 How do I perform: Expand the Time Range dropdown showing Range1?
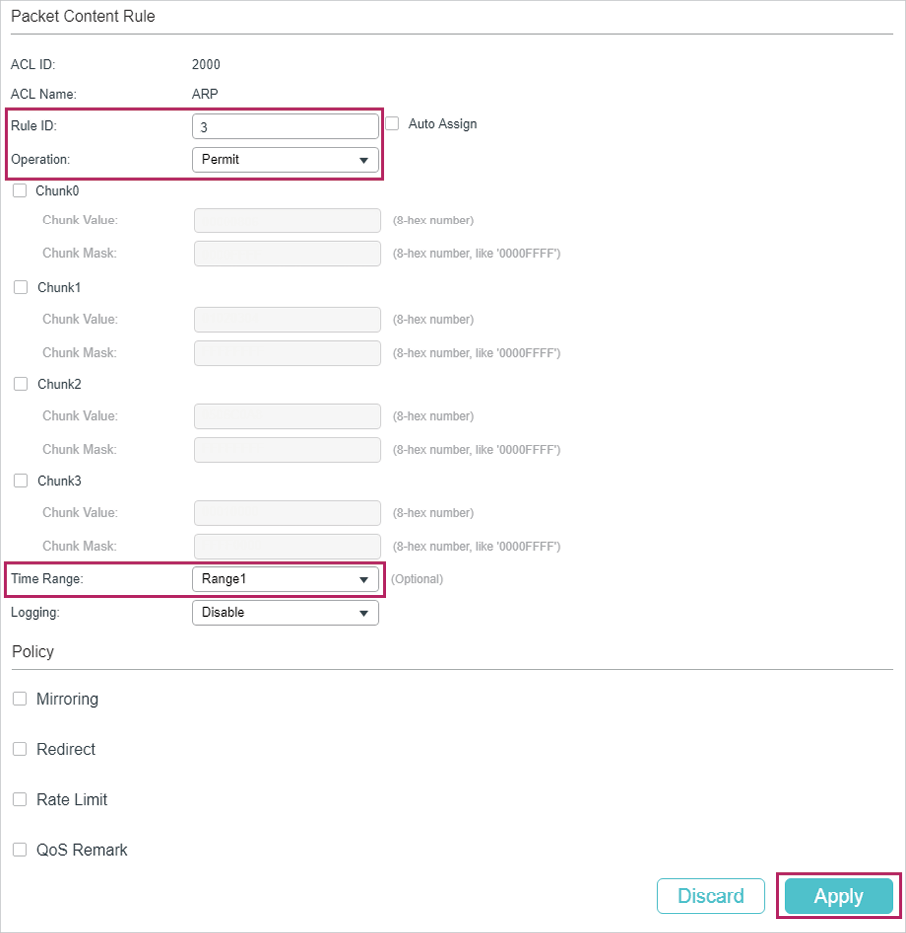pyautogui.click(x=286, y=580)
